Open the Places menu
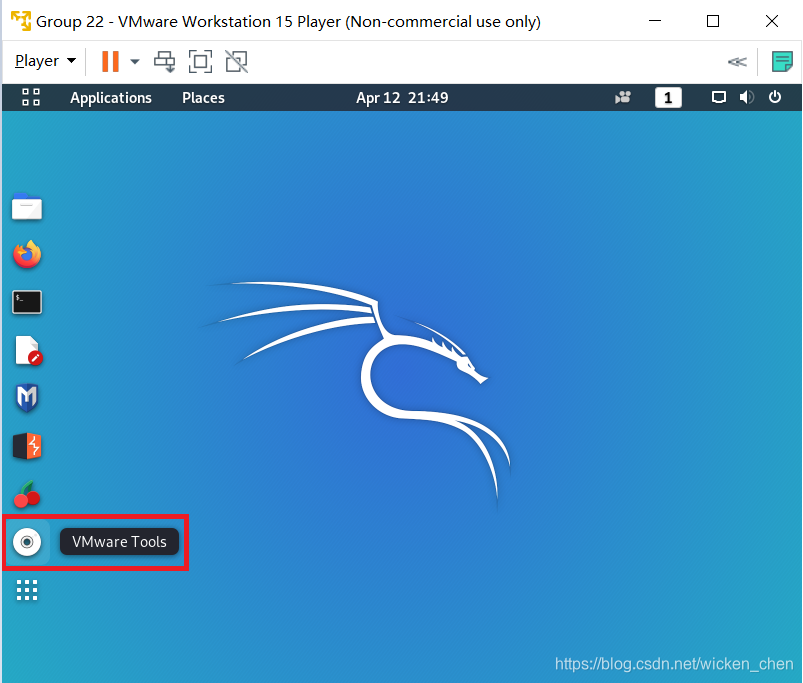 click(x=203, y=98)
